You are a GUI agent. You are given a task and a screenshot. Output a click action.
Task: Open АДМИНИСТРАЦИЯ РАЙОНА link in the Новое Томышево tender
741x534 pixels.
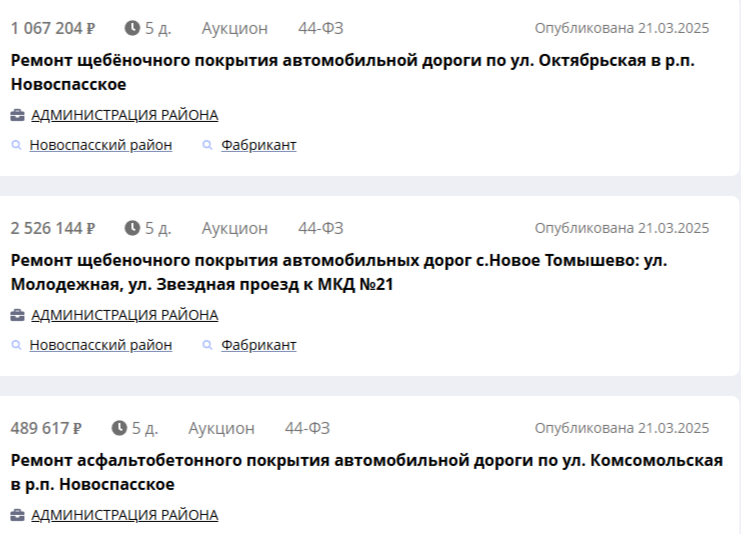[124, 315]
